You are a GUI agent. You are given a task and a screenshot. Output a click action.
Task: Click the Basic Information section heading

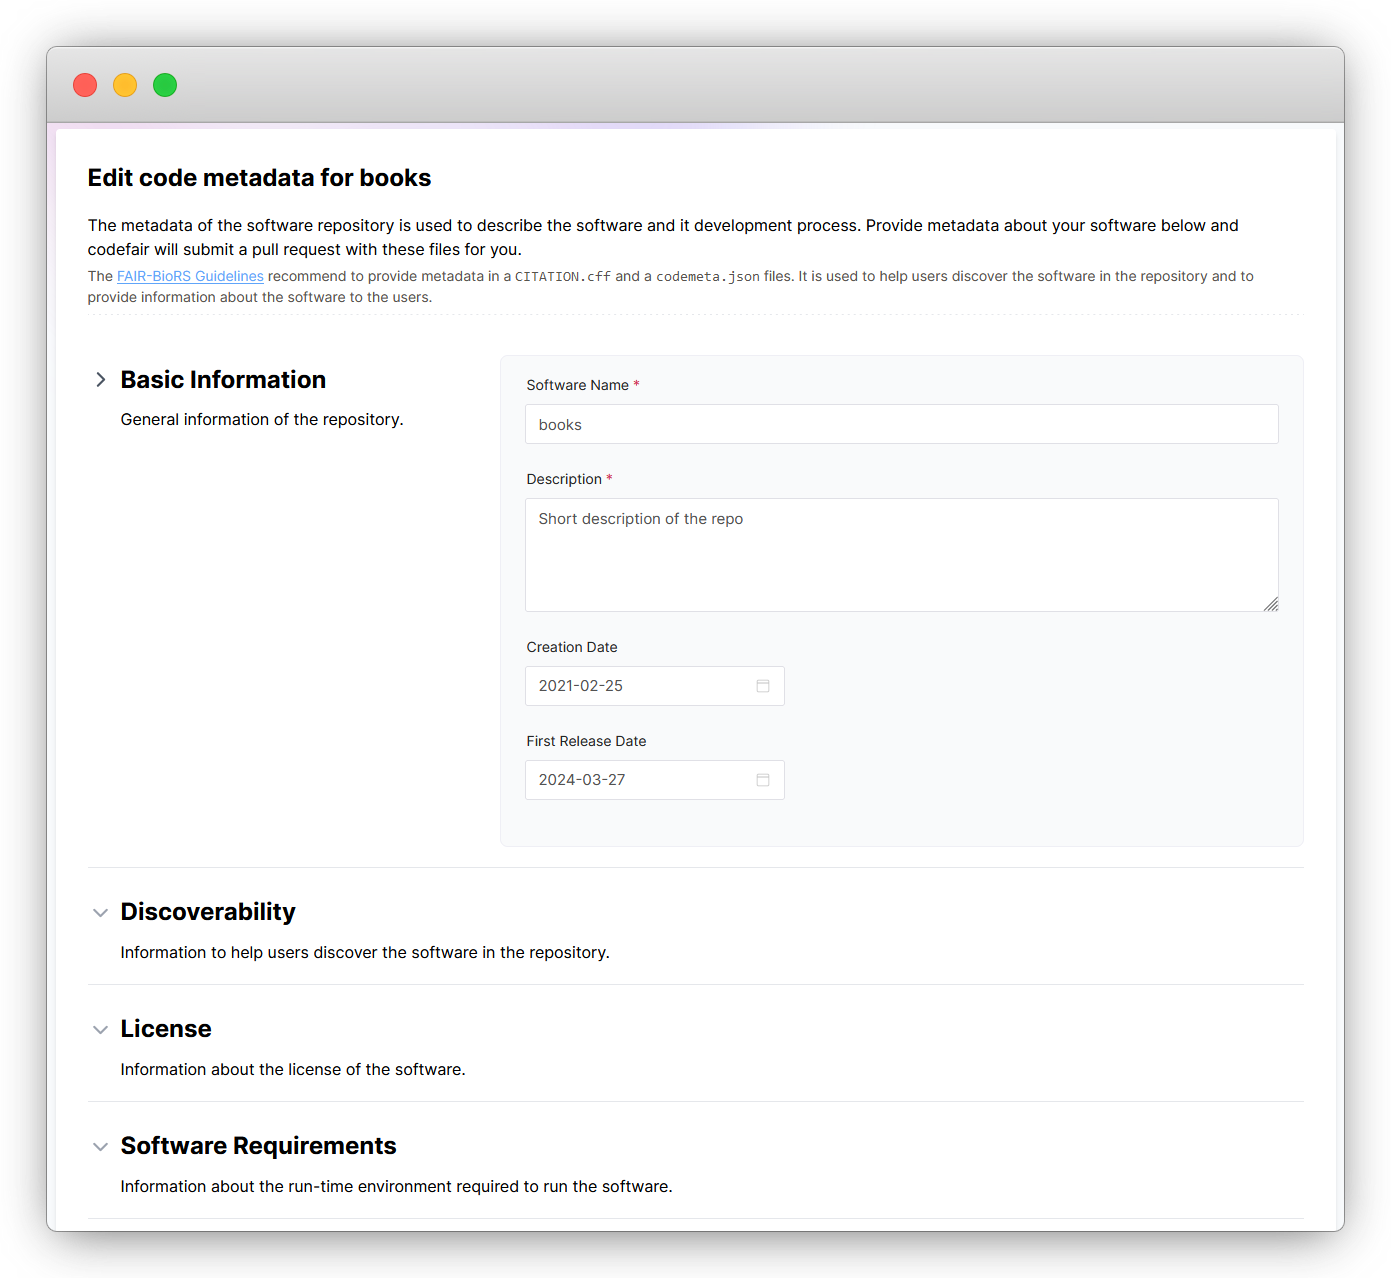223,380
